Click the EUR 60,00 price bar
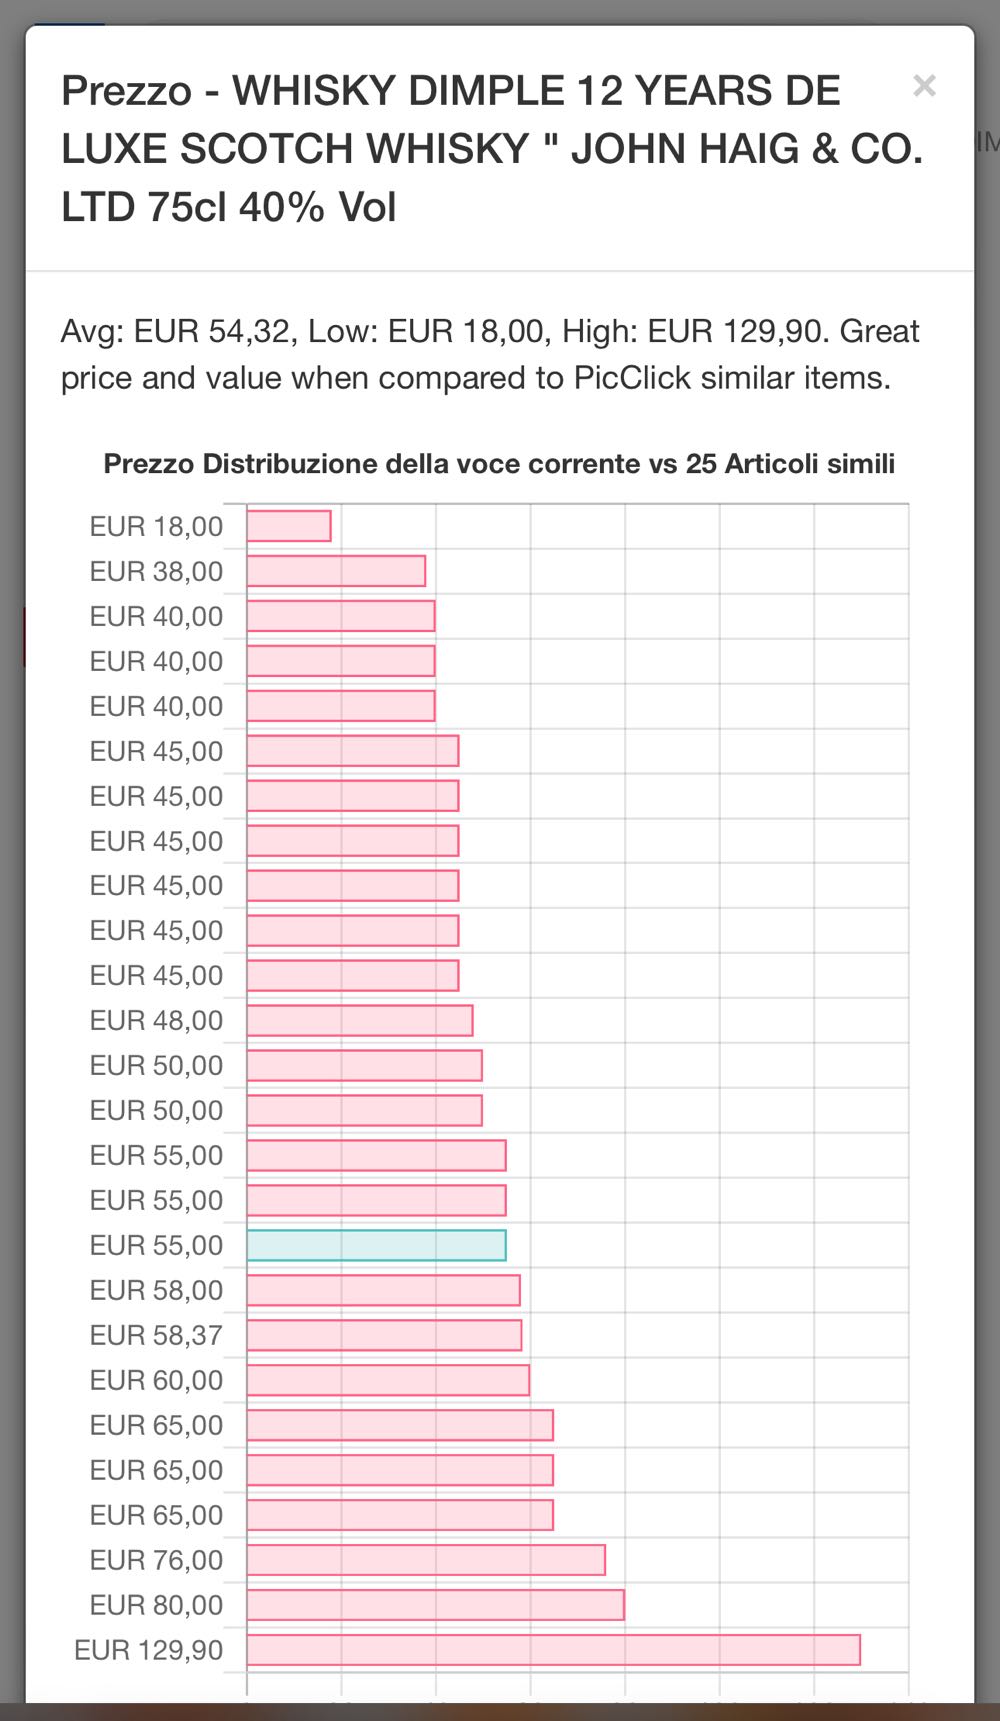This screenshot has width=1000, height=1721. point(388,1380)
